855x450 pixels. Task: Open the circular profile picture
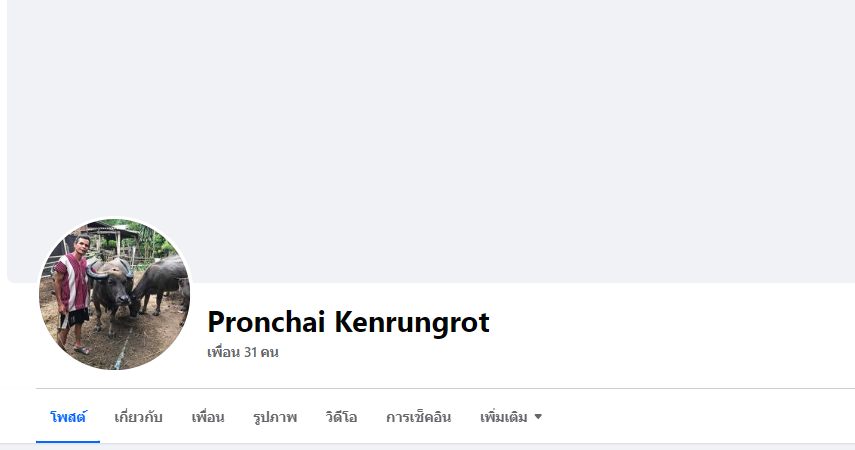tap(115, 294)
